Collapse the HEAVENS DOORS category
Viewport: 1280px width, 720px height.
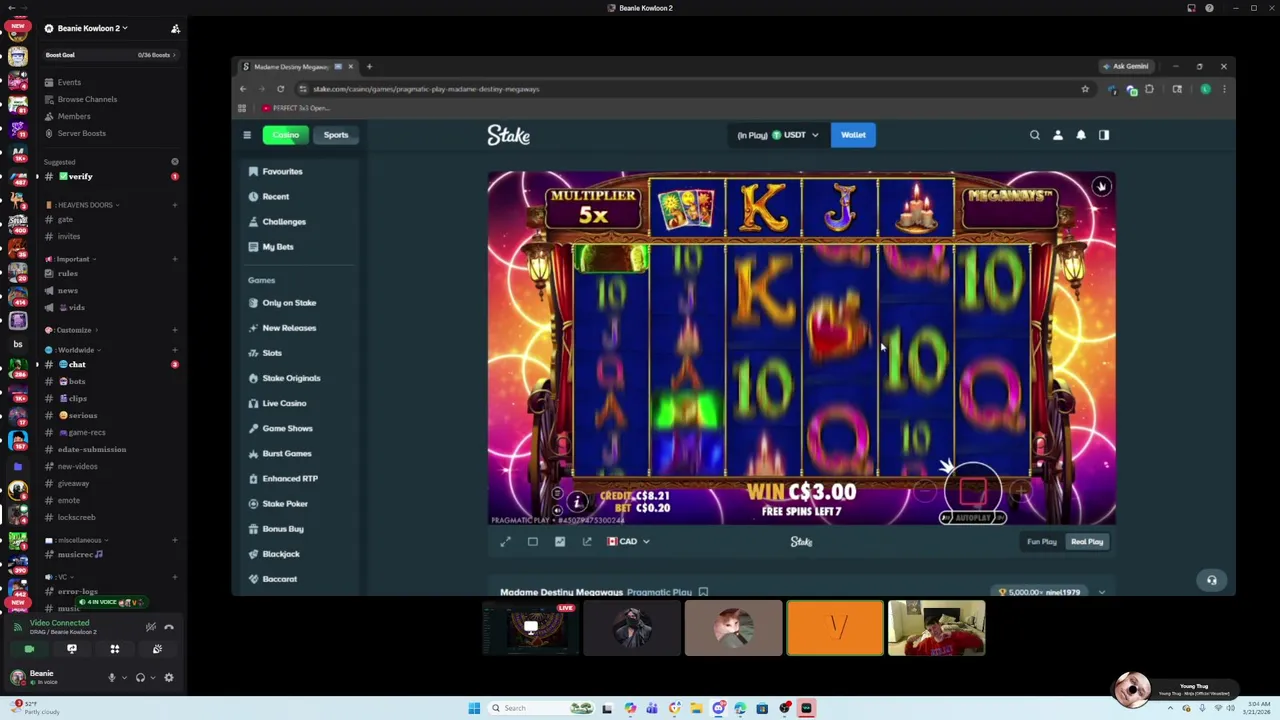85,205
